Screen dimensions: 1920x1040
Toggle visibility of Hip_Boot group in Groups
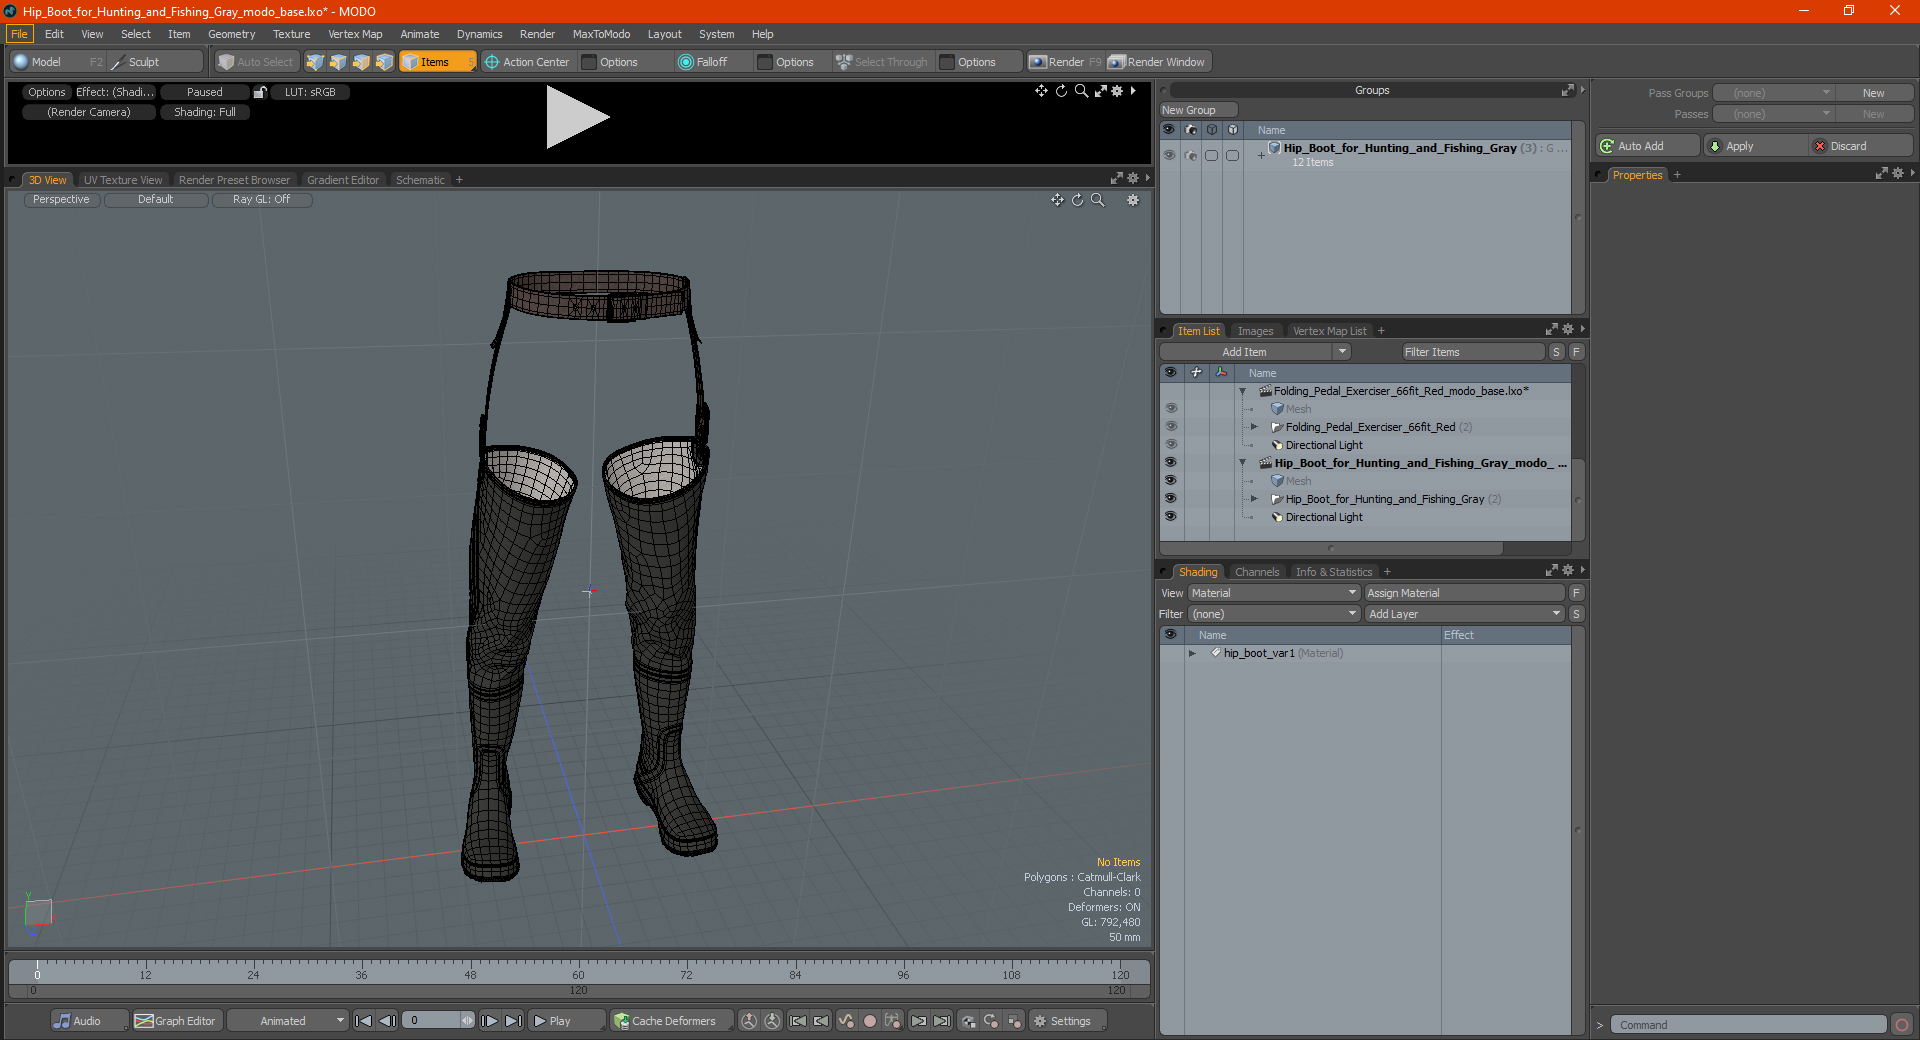1169,155
